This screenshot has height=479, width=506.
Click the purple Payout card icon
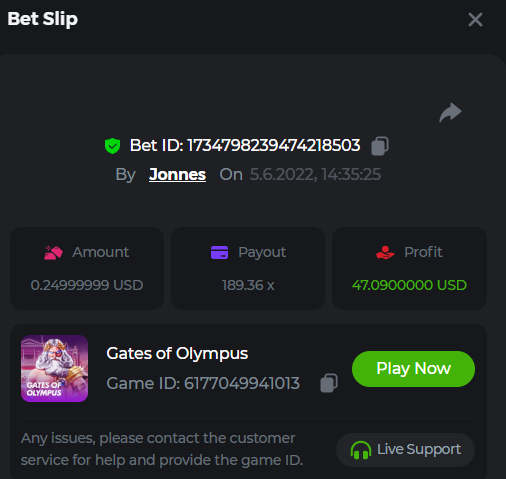click(x=219, y=252)
